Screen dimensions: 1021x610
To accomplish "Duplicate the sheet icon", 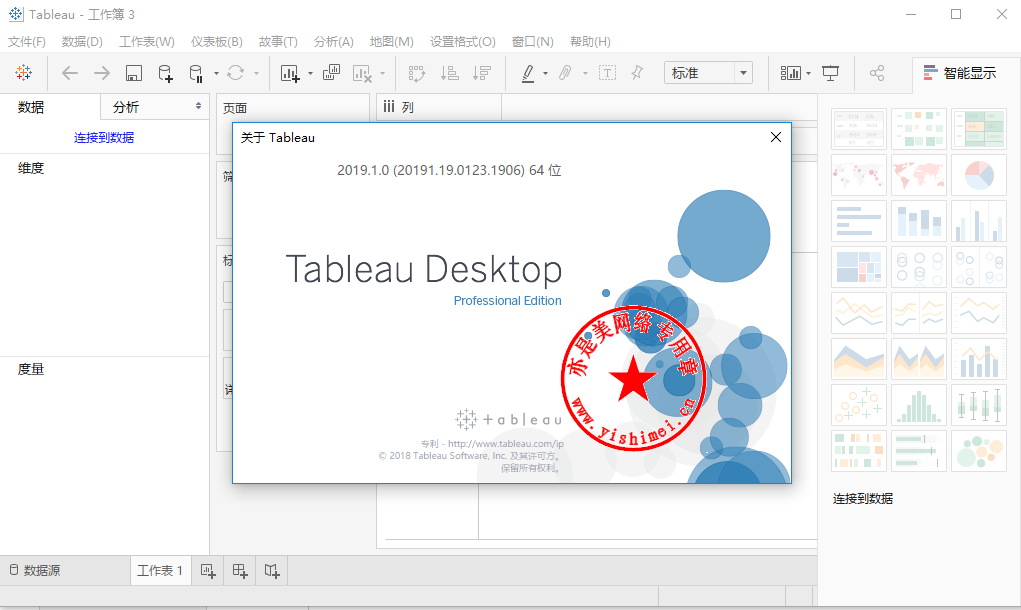I will coord(331,72).
